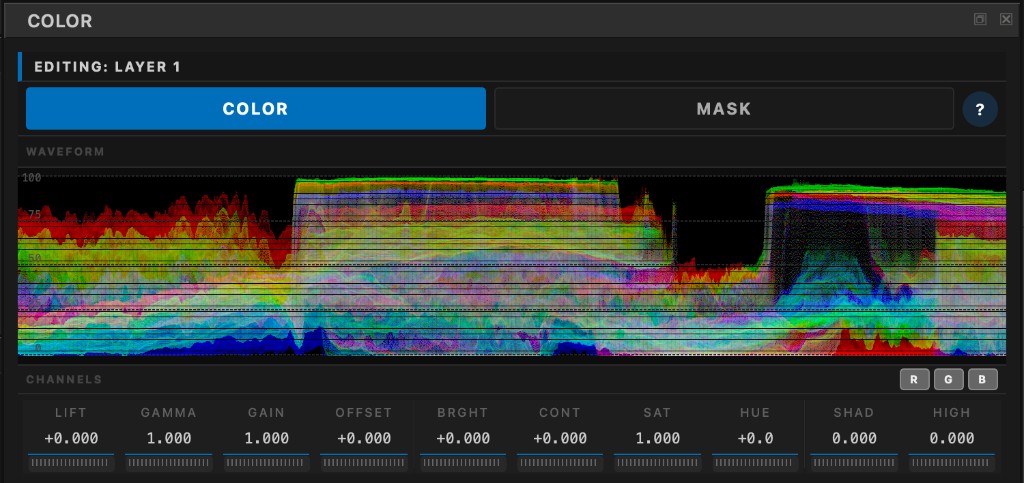
Task: Click the LIFT value +0.000
Action: pyautogui.click(x=71, y=438)
